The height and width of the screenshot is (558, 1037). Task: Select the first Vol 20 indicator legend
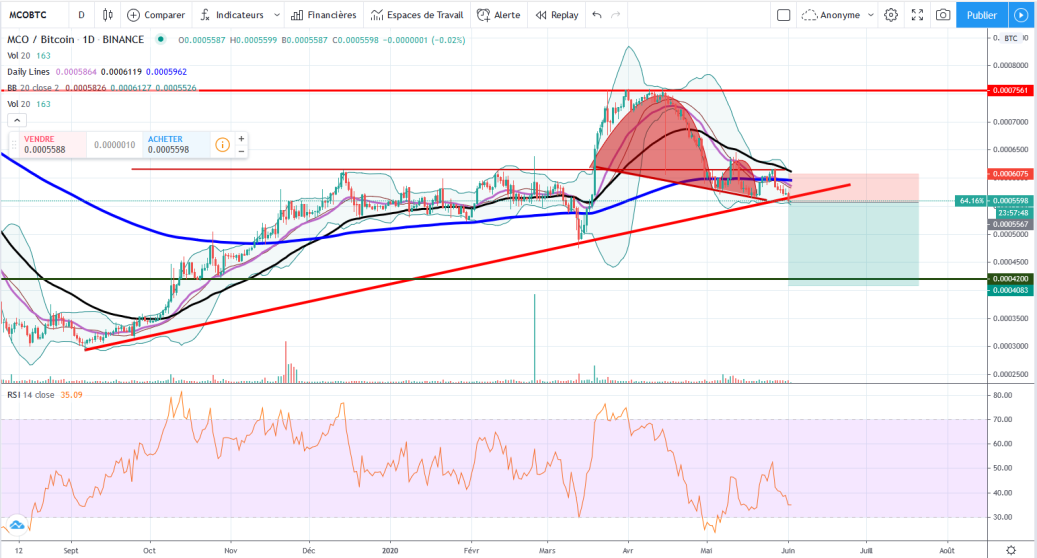coord(19,56)
